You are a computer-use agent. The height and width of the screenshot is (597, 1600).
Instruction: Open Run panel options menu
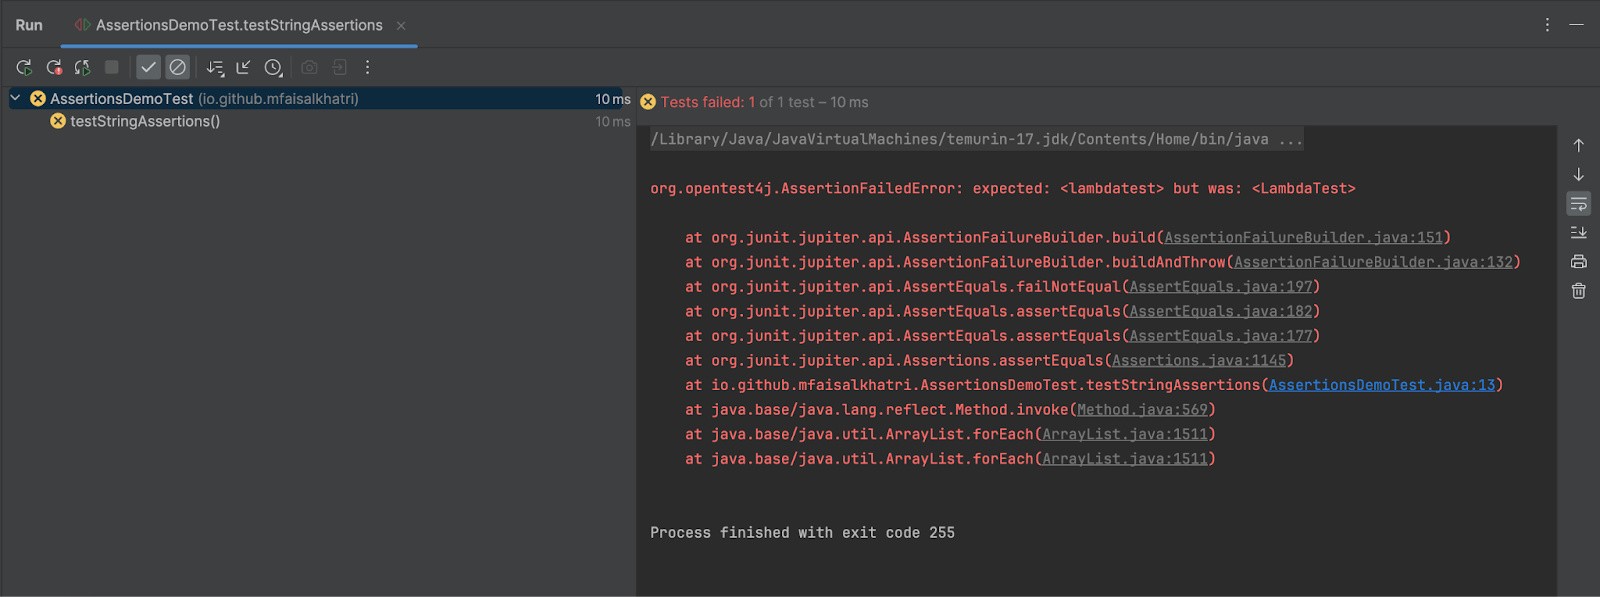(1547, 24)
